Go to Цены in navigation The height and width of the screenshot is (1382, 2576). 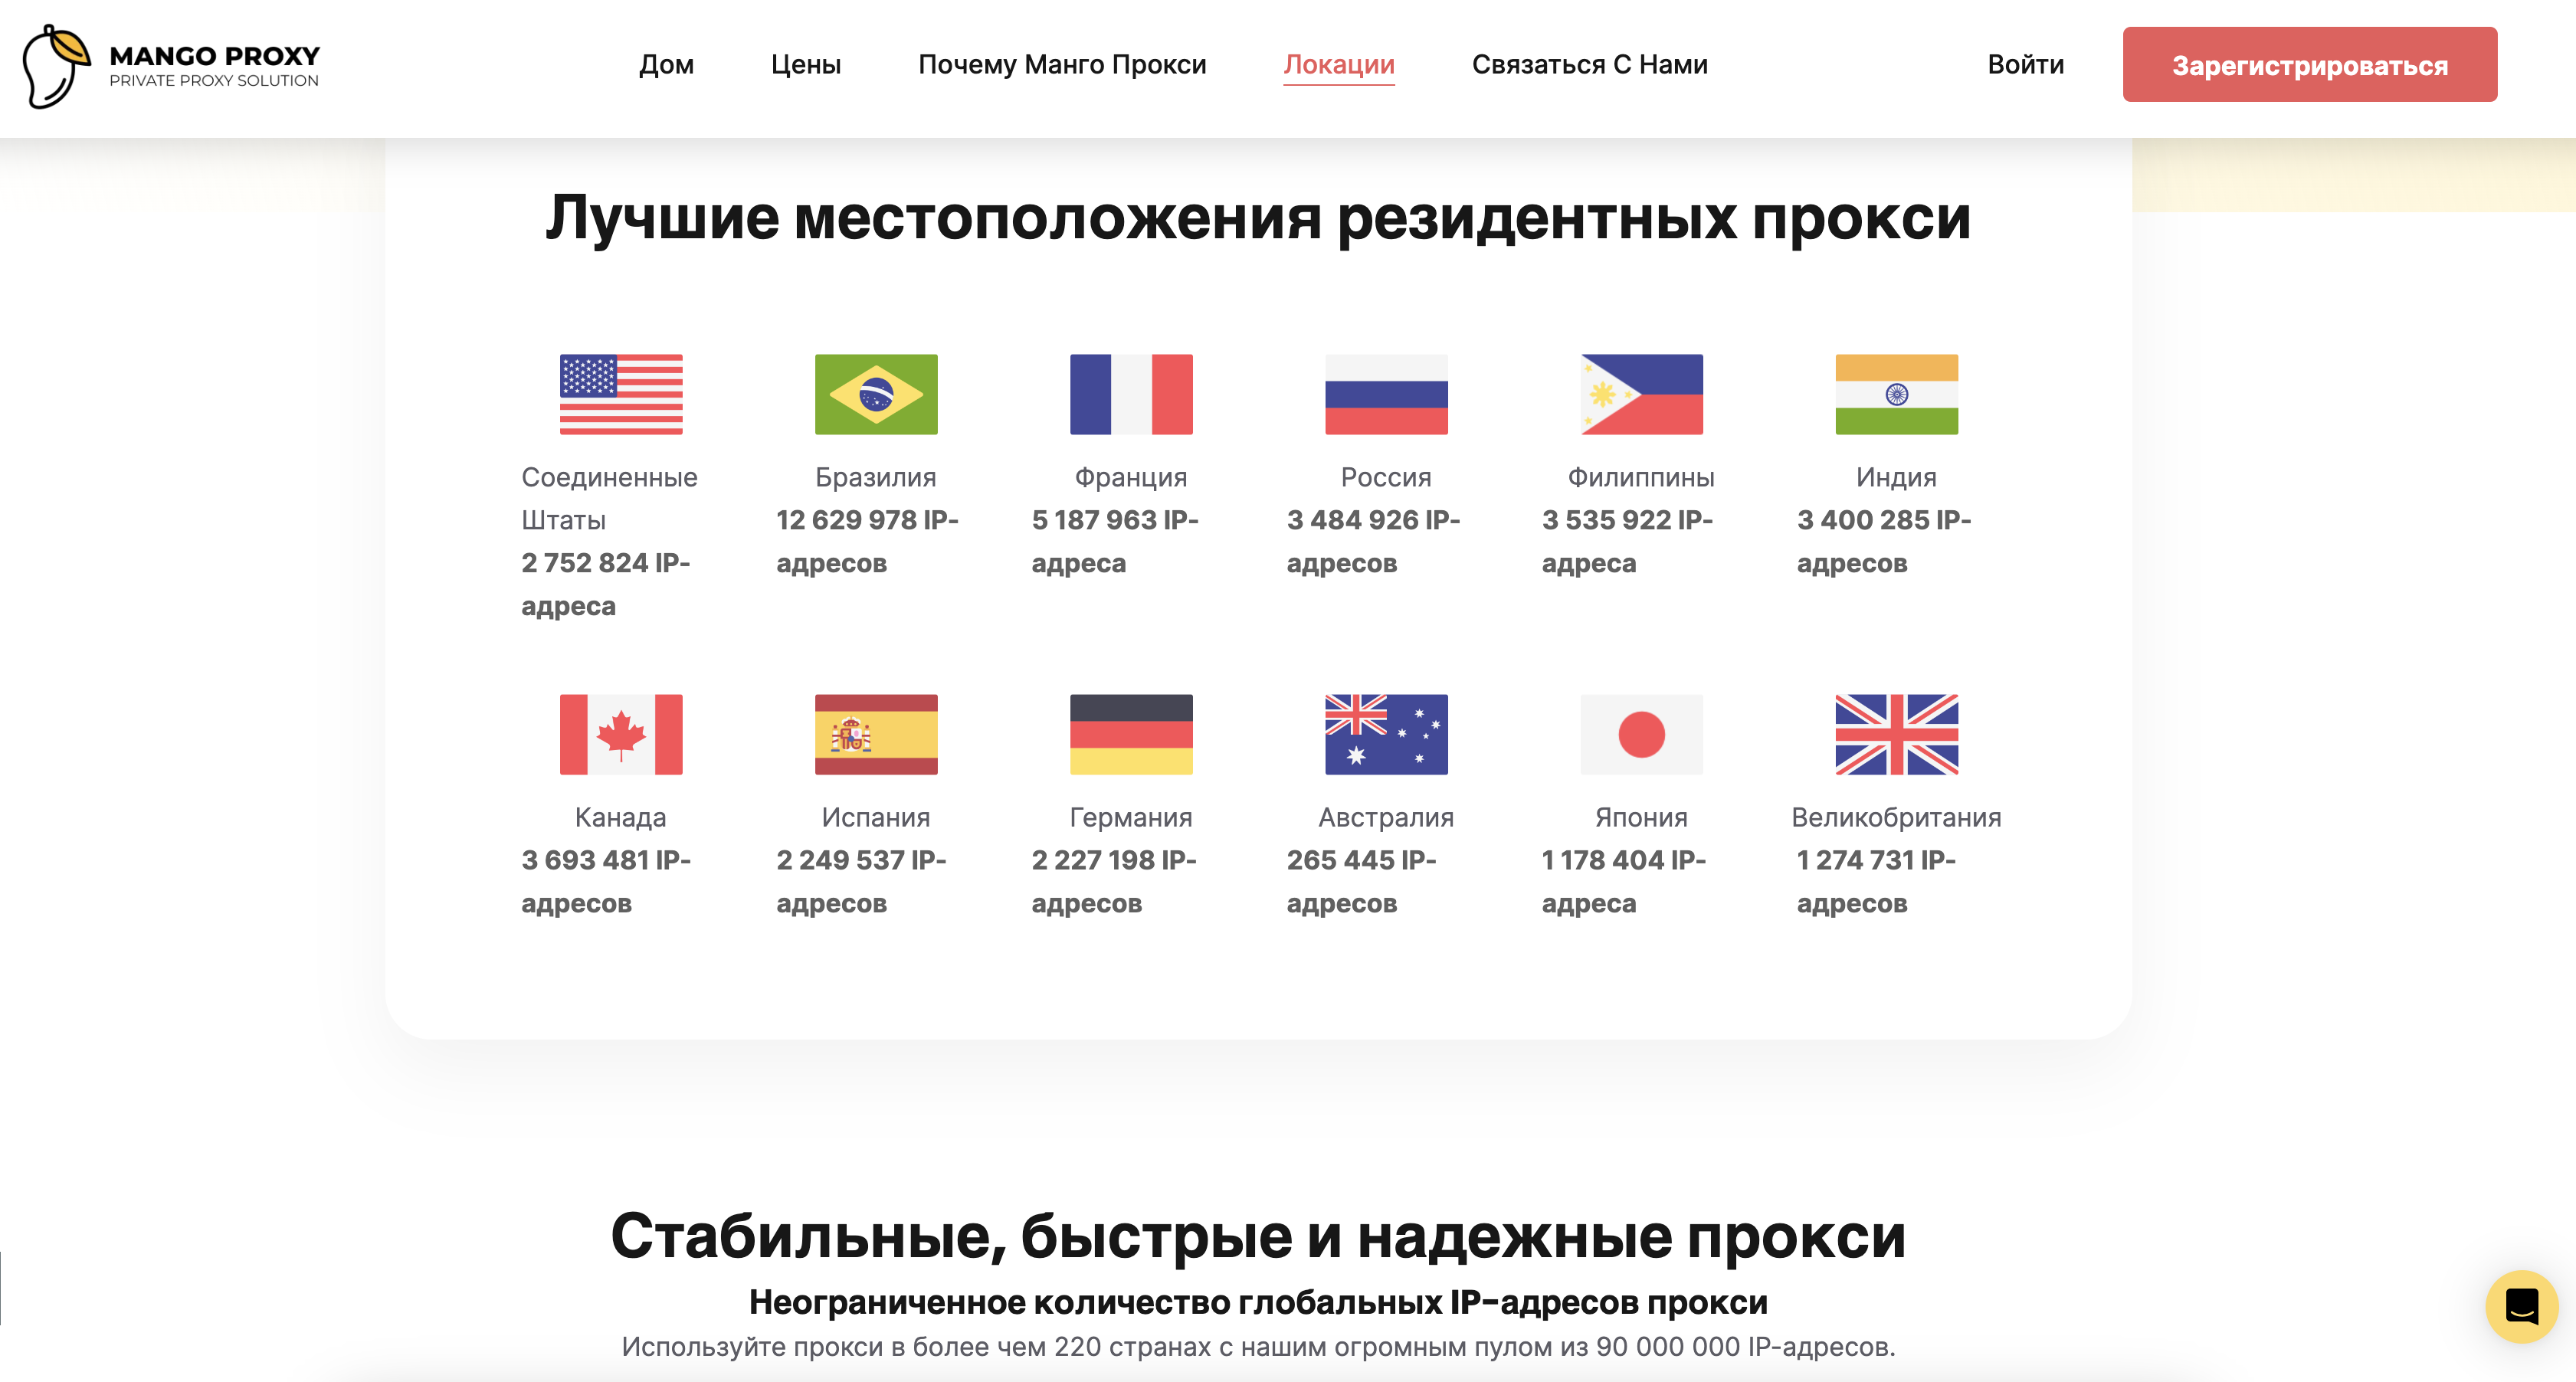[x=805, y=65]
